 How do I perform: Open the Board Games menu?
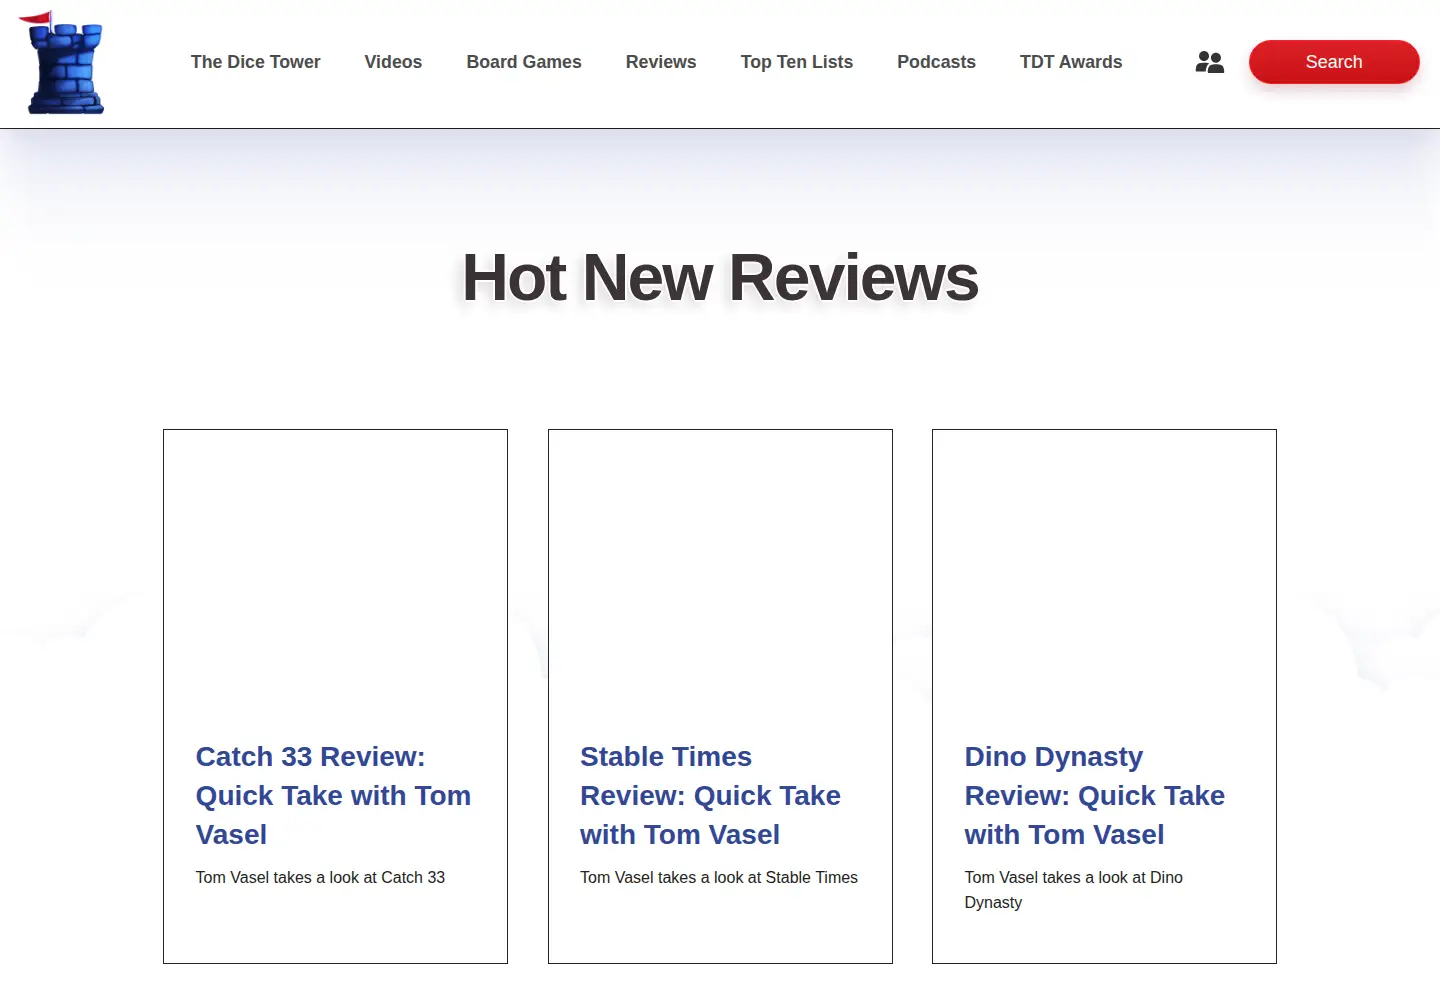pos(524,62)
